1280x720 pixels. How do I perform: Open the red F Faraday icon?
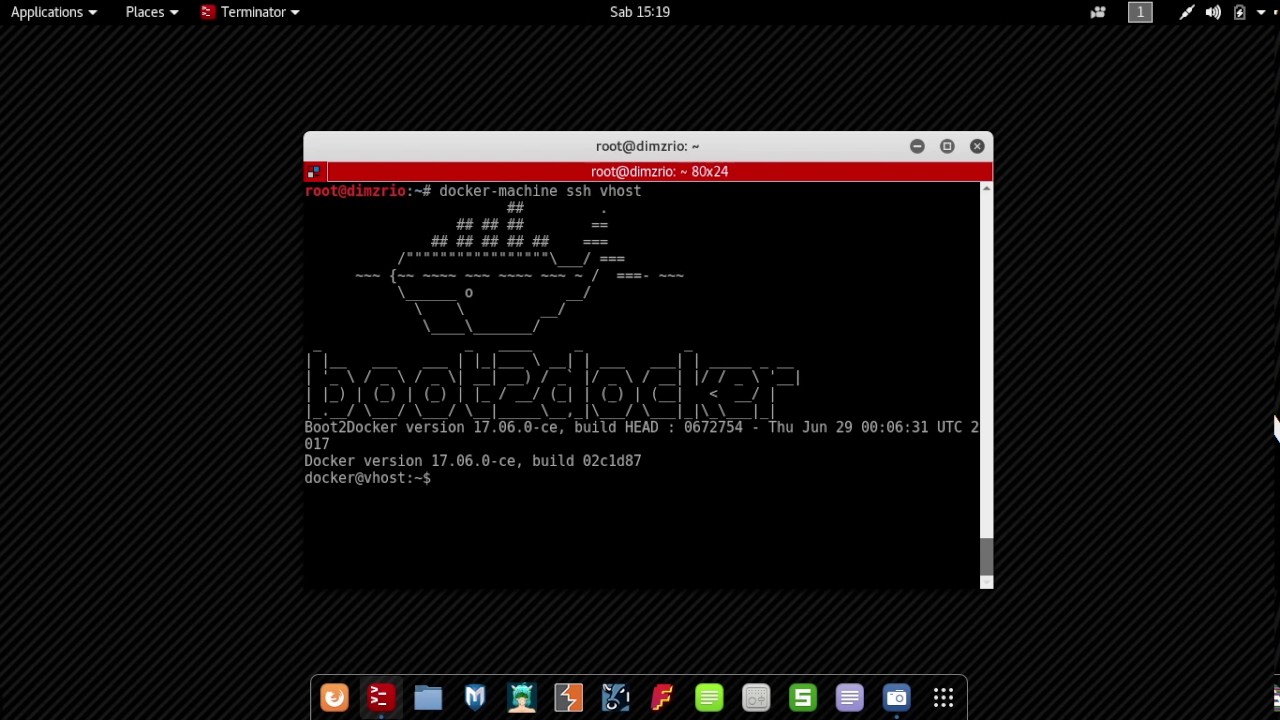point(662,697)
